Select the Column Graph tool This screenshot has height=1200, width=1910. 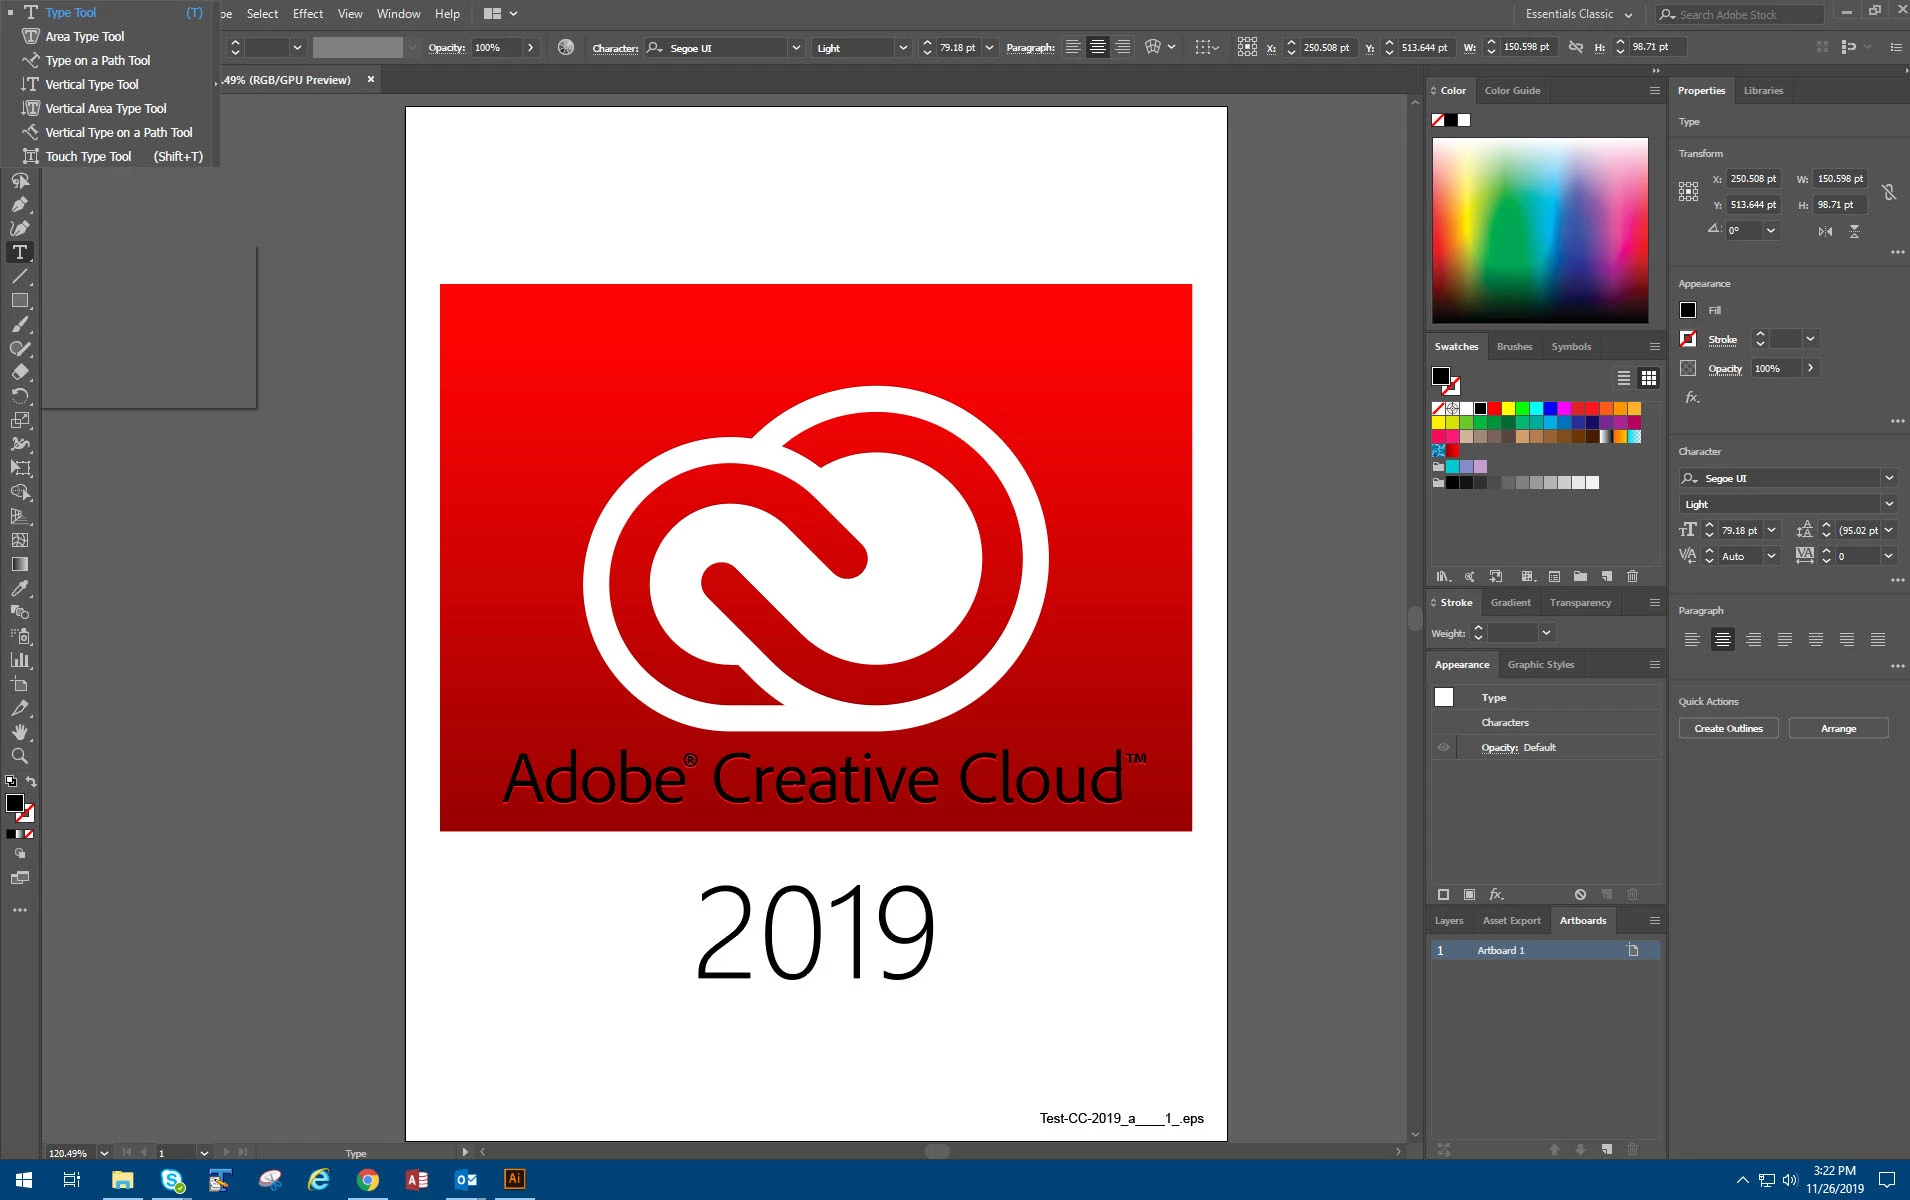20,661
